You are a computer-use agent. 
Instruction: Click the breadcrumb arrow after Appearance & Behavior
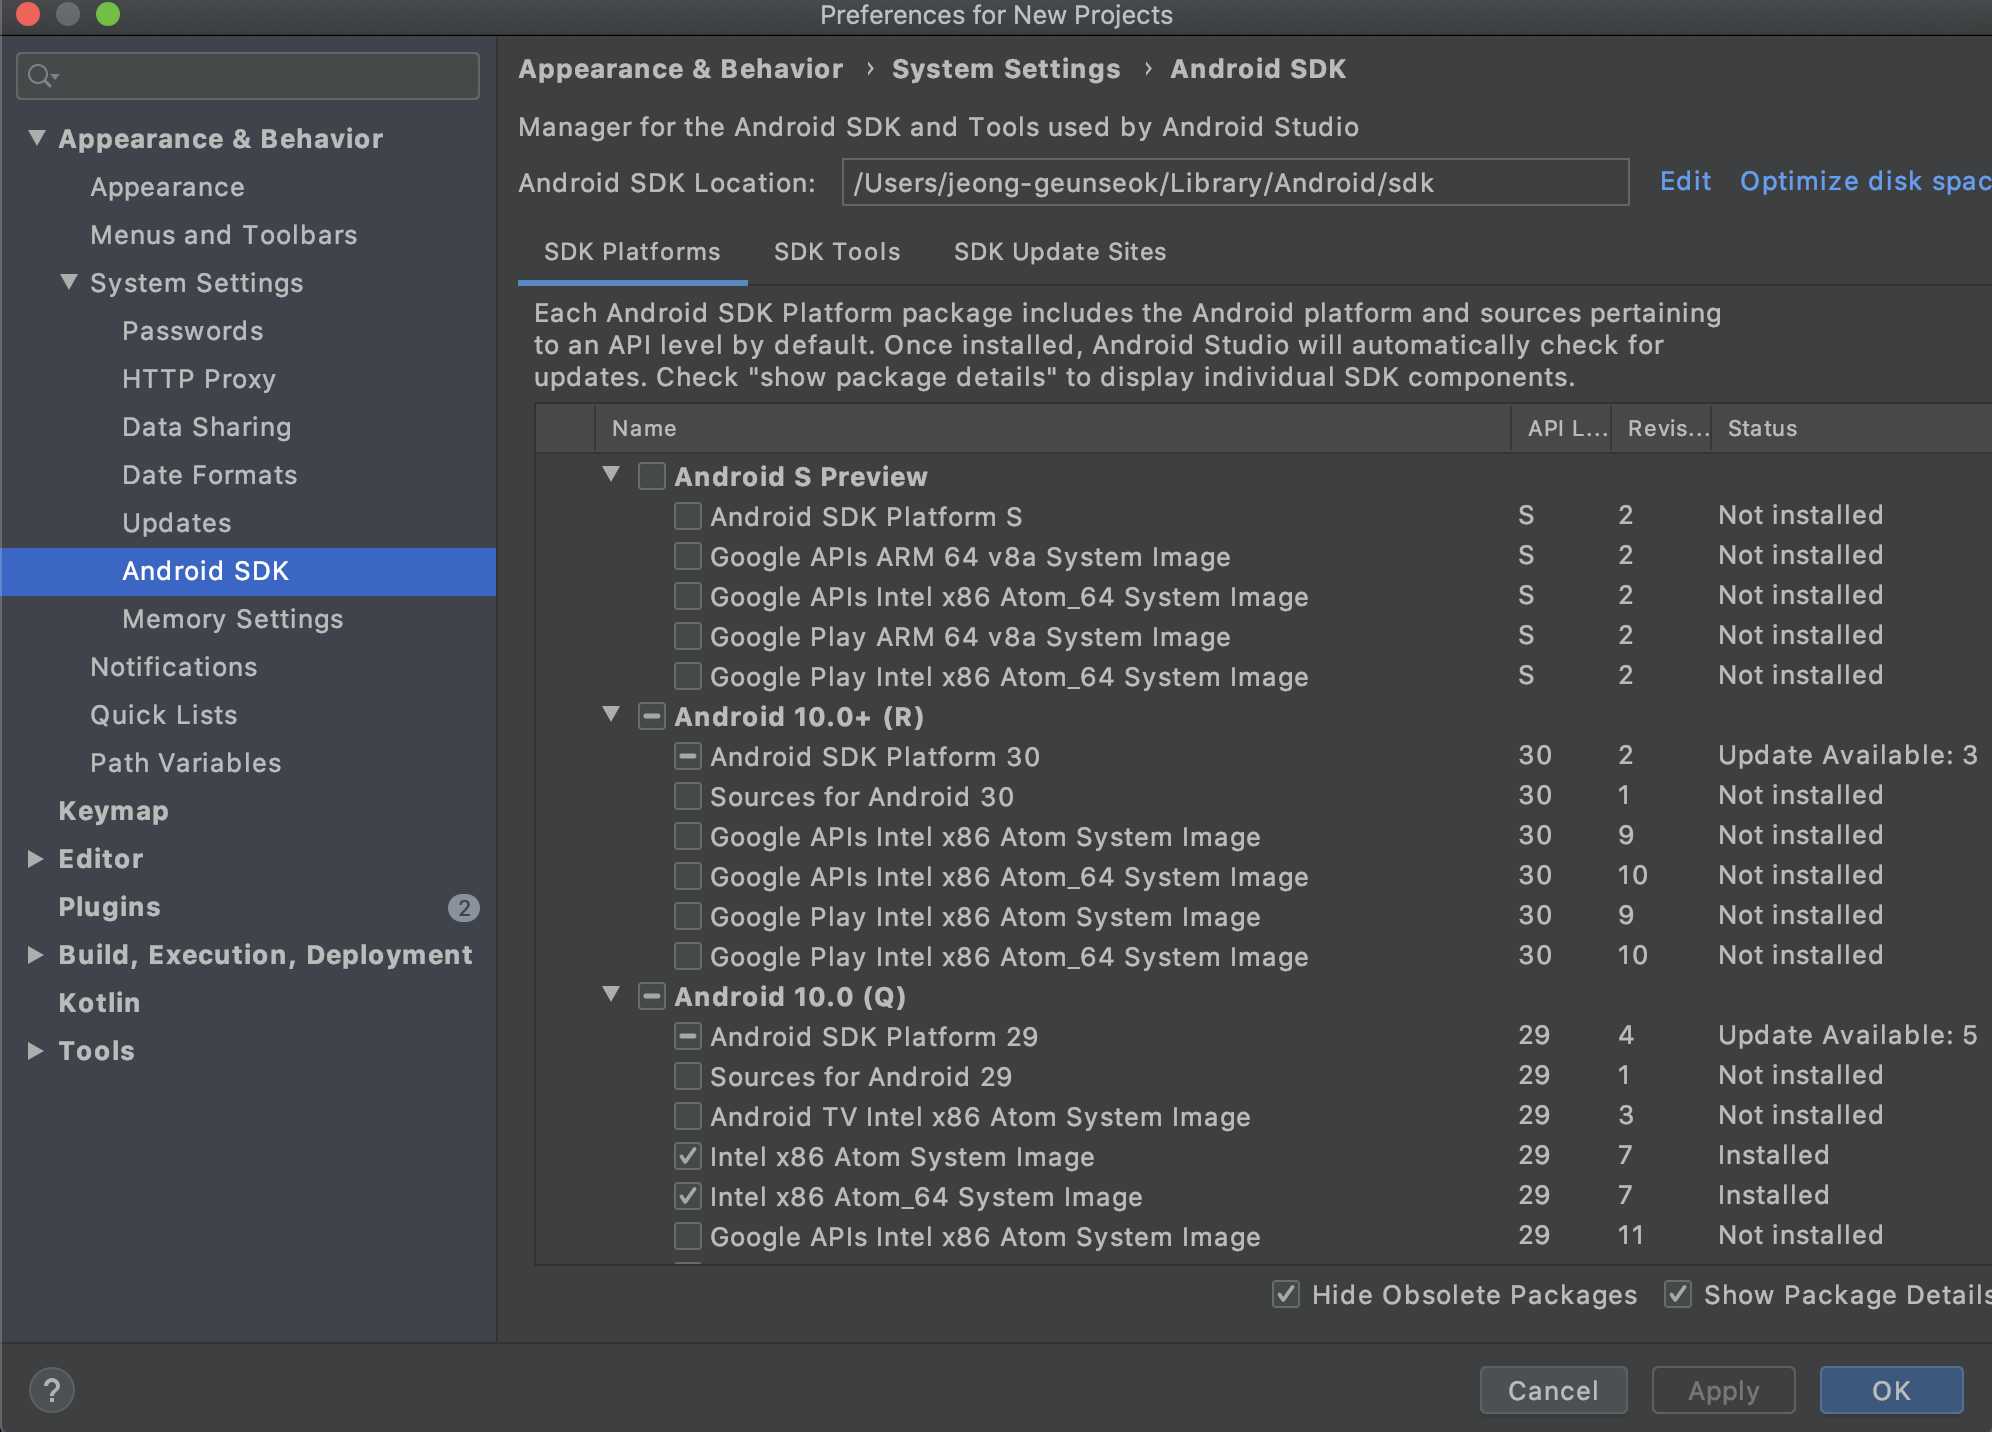click(869, 69)
